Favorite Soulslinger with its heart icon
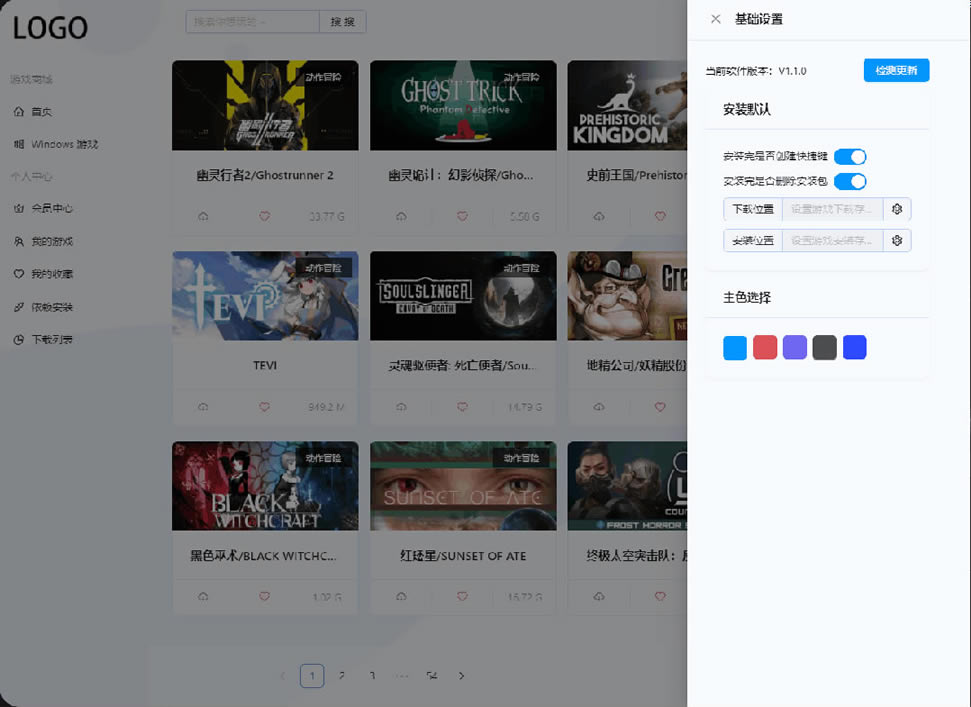Viewport: 971px width, 707px height. tap(462, 407)
